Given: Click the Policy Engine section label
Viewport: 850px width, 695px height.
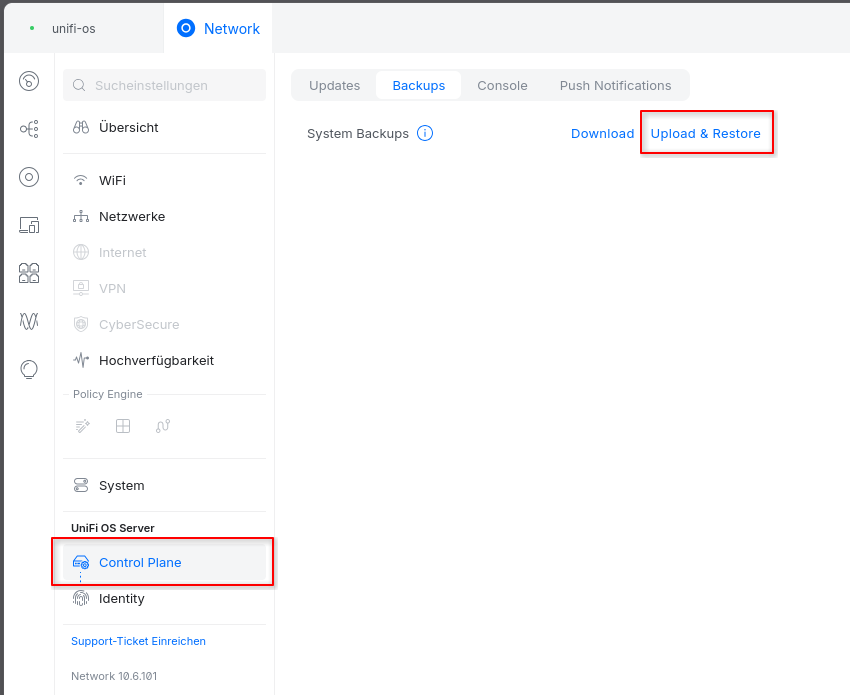Looking at the screenshot, I should tap(107, 394).
